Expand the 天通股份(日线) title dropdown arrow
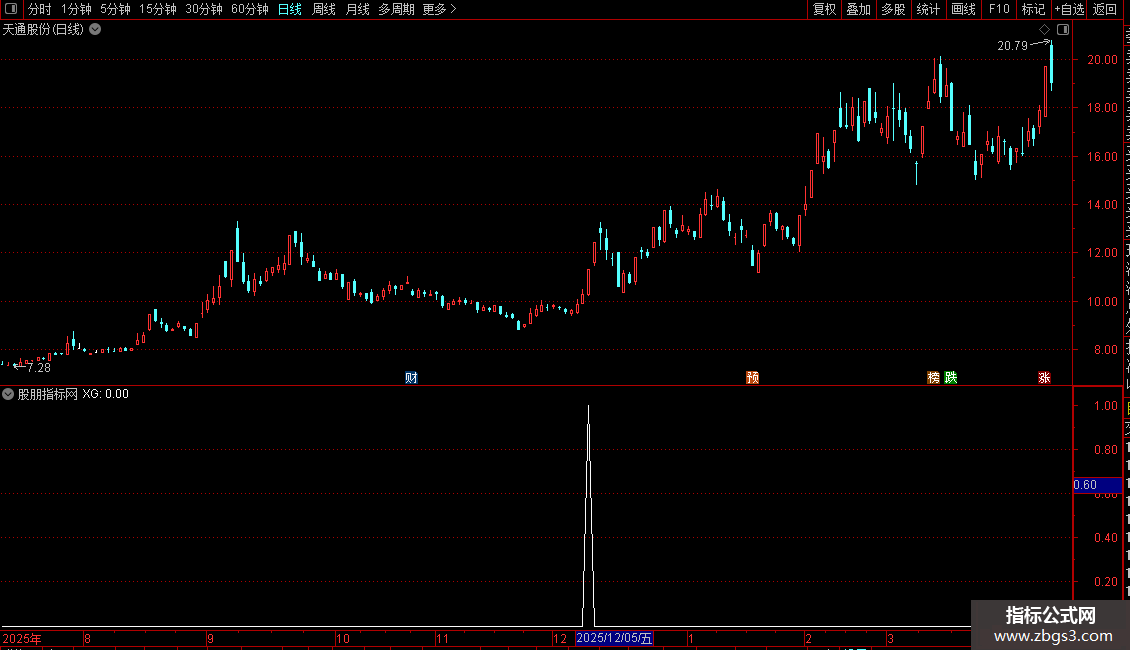The width and height of the screenshot is (1130, 650). [x=95, y=30]
